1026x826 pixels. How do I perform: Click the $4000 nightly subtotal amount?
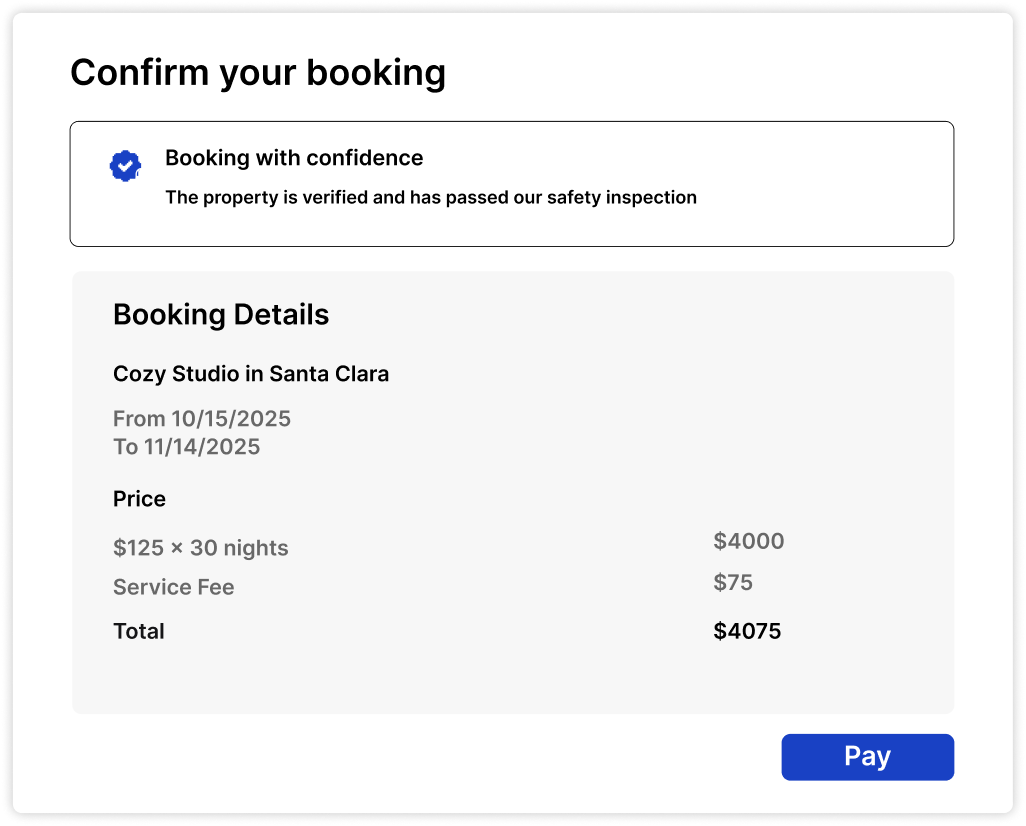[748, 541]
